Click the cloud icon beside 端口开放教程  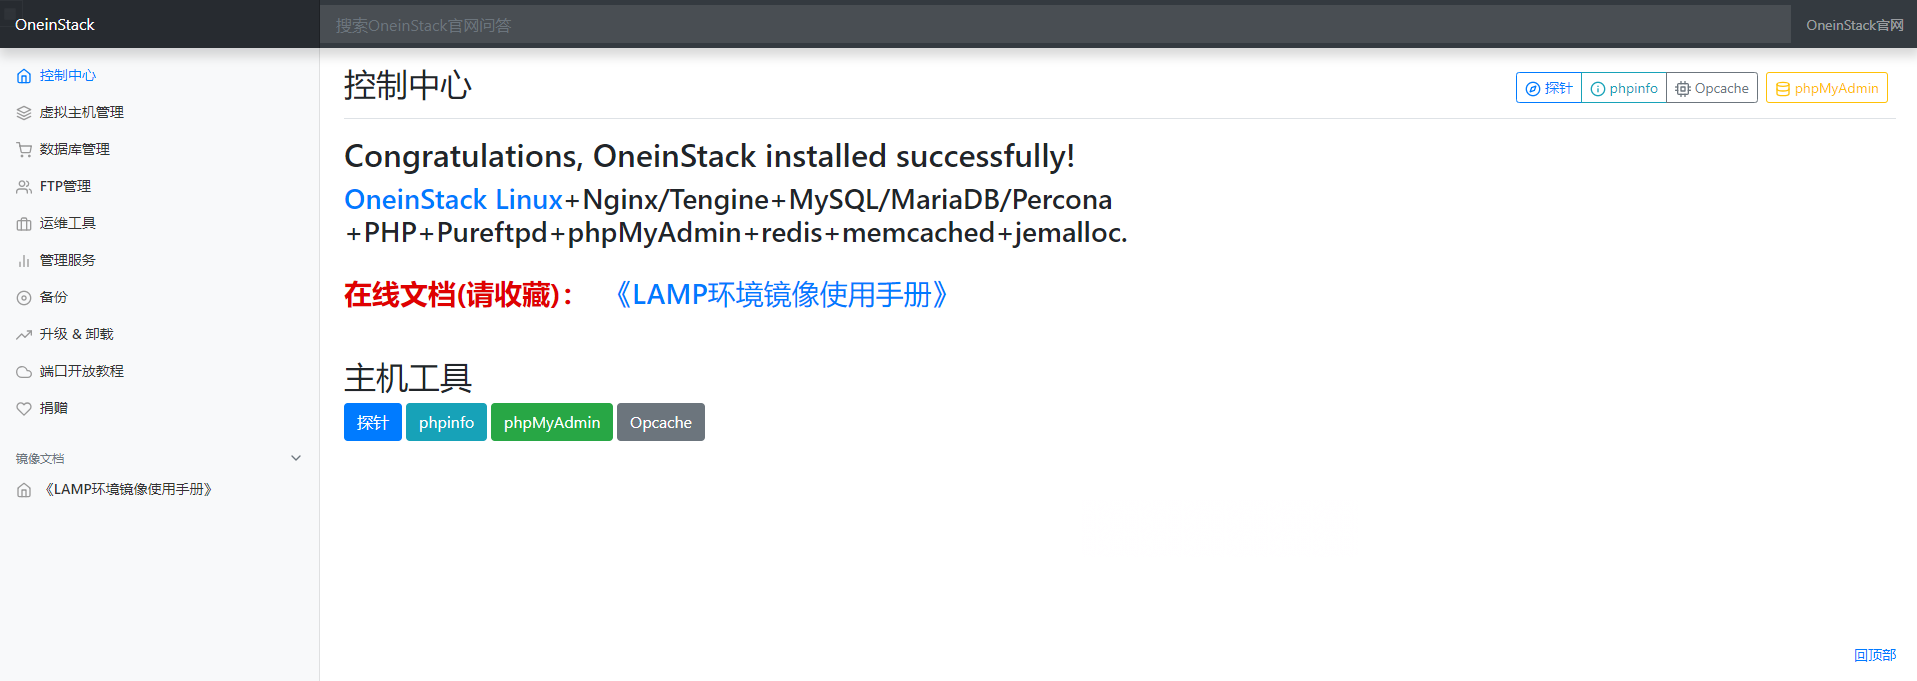pos(24,372)
